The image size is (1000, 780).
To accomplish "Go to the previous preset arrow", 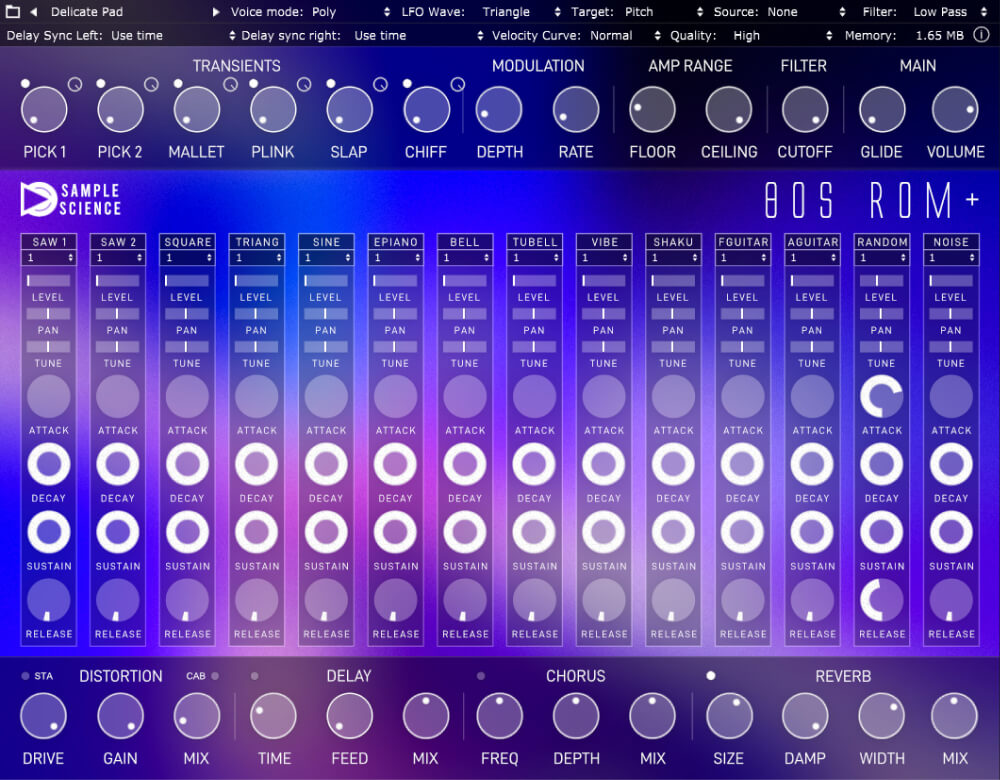I will [34, 11].
